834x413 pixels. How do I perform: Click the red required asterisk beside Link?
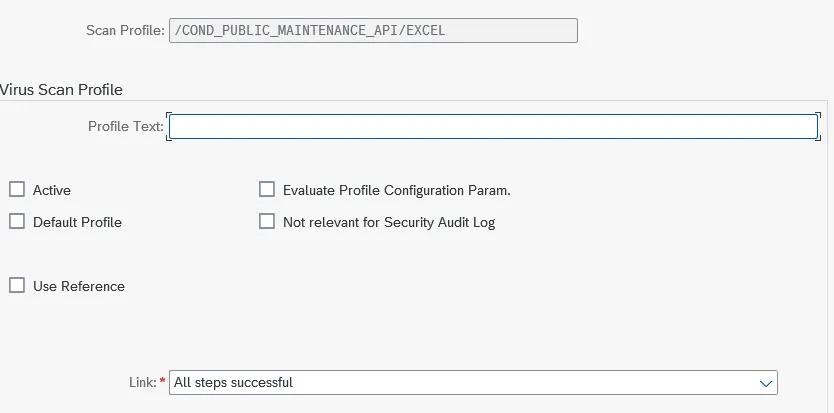(163, 382)
